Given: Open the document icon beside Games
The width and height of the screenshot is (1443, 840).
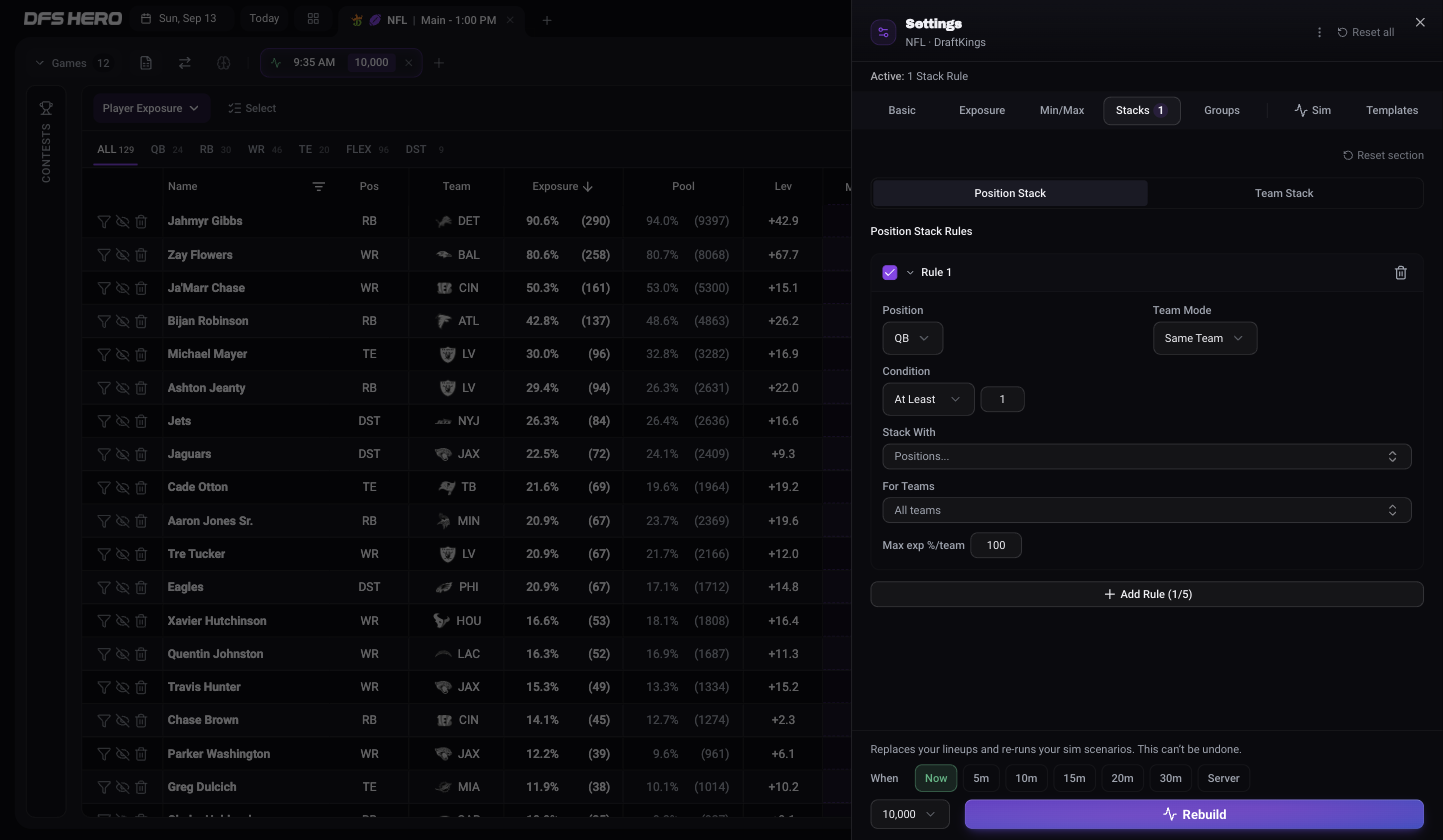Looking at the screenshot, I should pos(146,63).
